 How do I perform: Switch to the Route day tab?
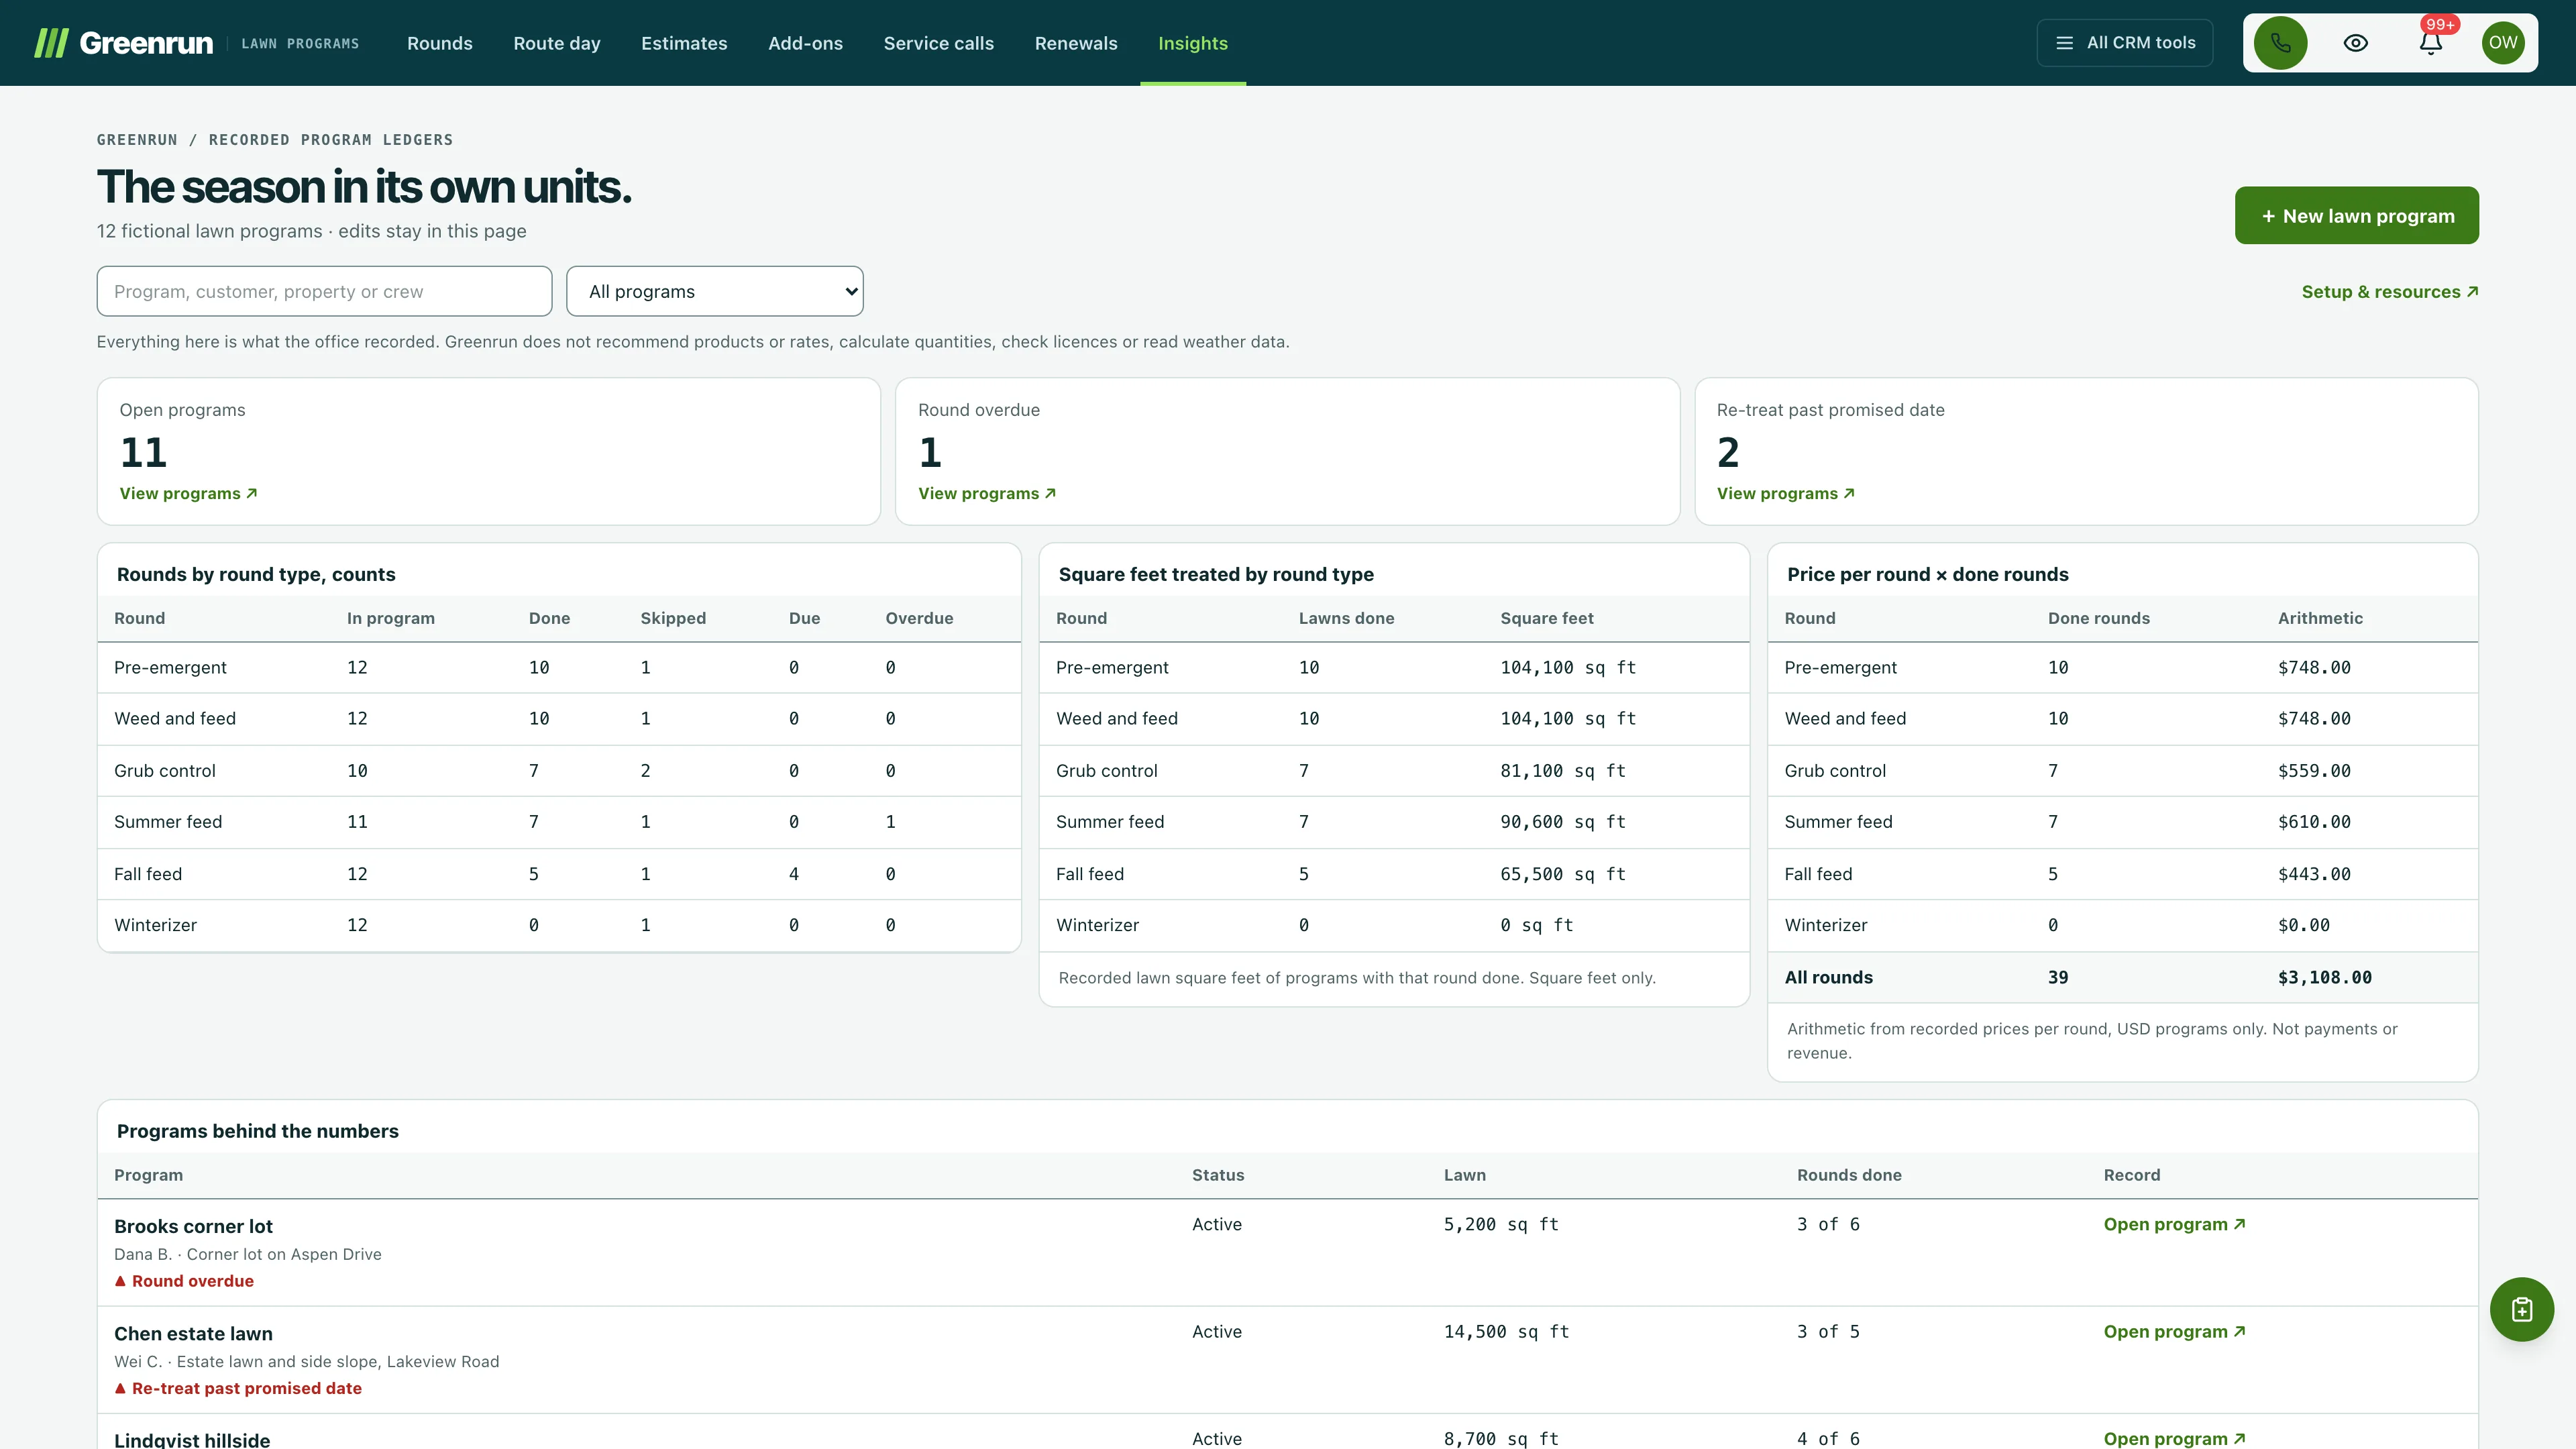pyautogui.click(x=557, y=43)
